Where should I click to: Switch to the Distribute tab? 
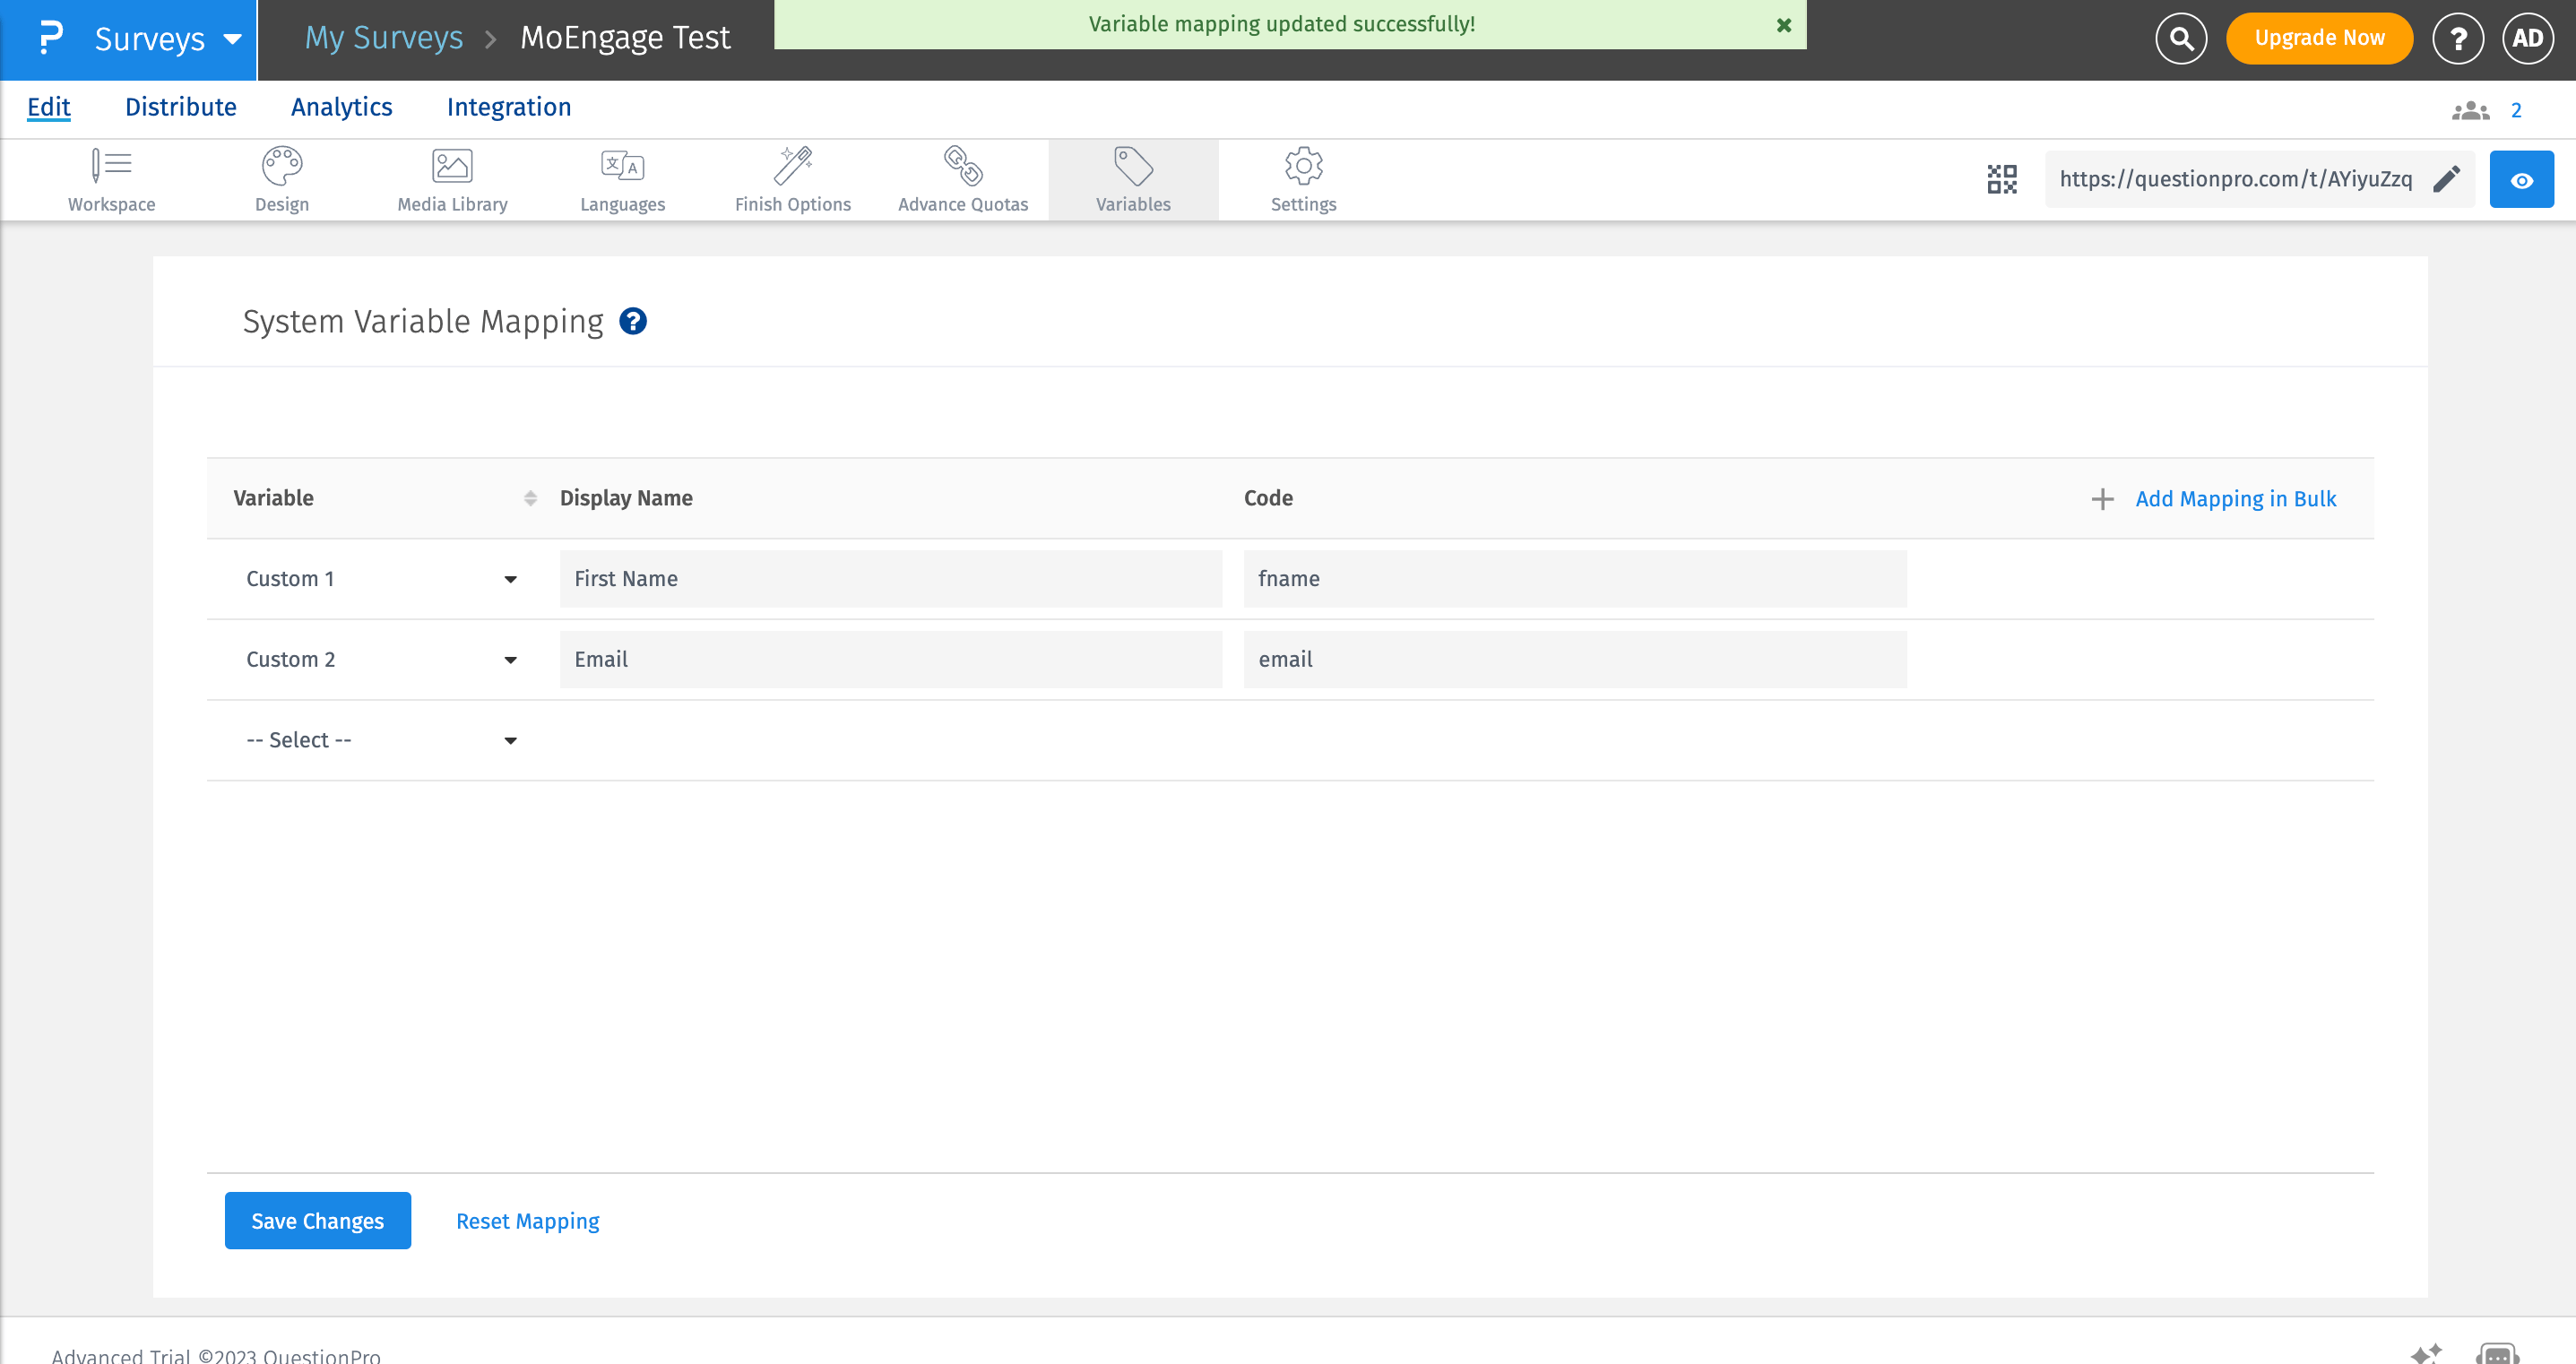click(x=180, y=107)
